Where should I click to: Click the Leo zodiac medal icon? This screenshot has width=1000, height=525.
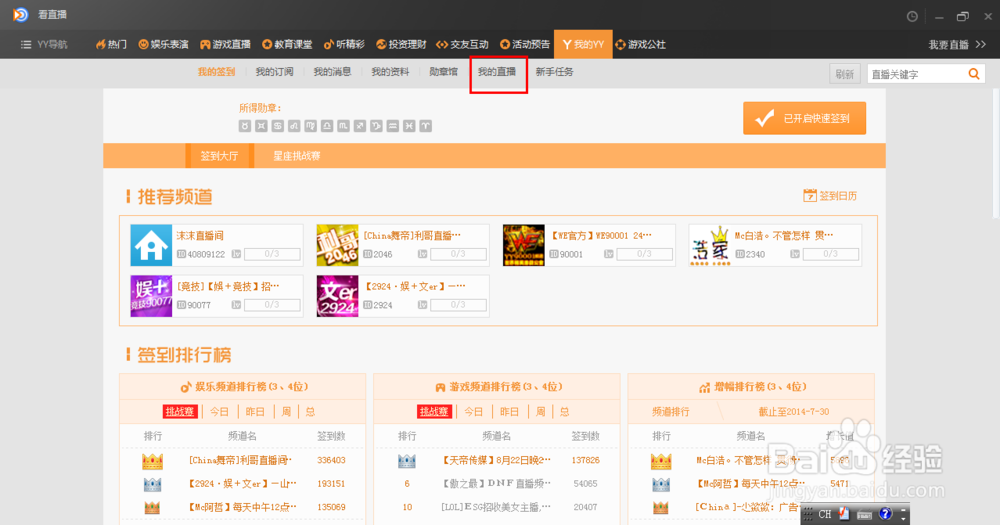point(294,126)
